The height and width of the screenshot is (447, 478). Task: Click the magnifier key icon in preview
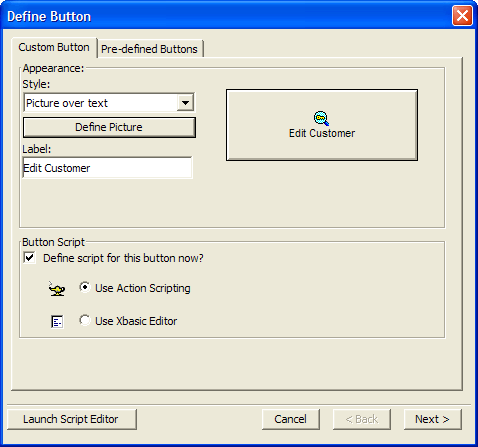coord(321,118)
